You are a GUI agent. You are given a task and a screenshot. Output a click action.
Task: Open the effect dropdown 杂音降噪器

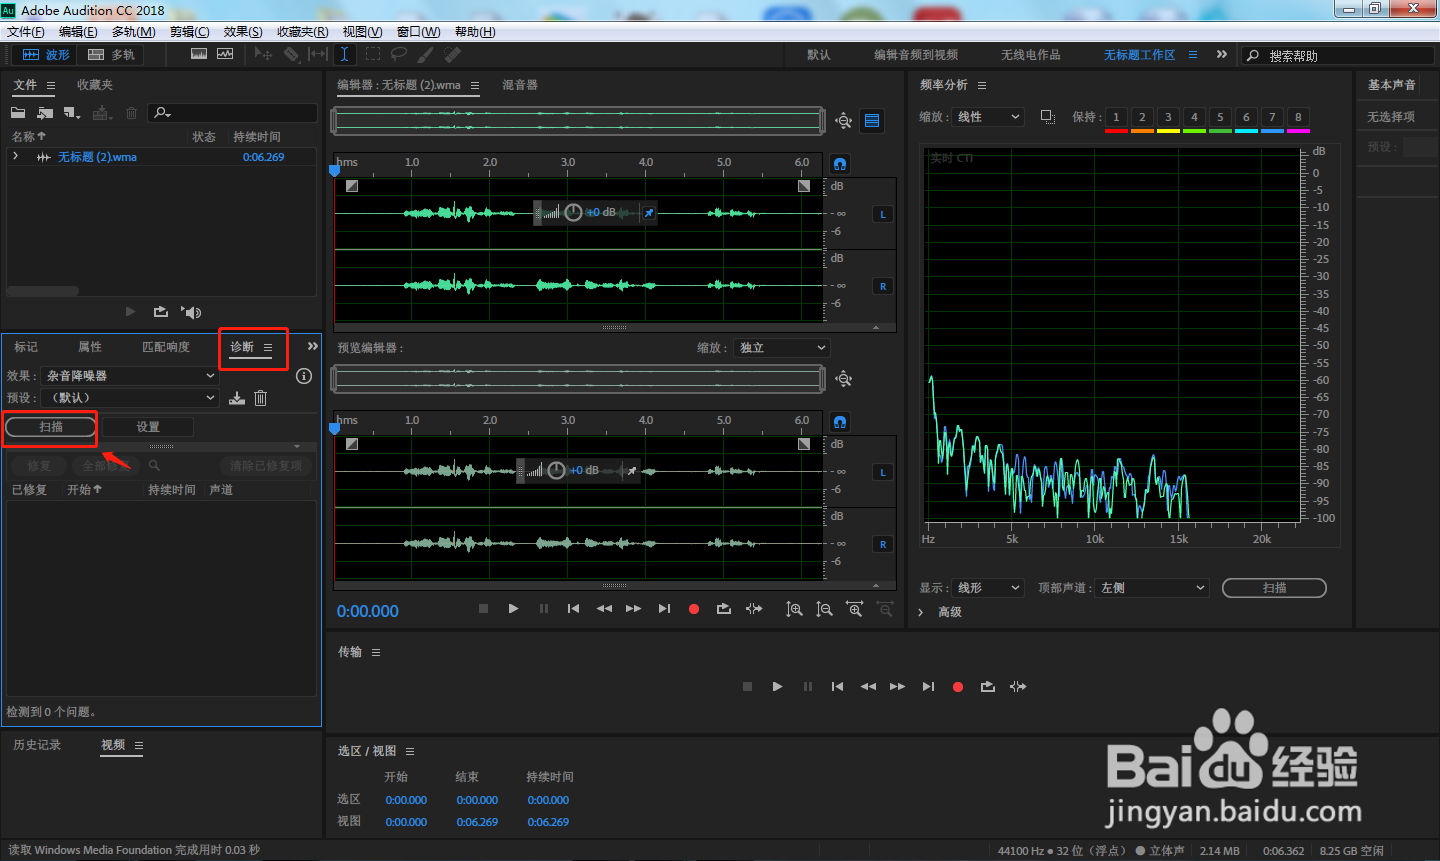[x=128, y=376]
